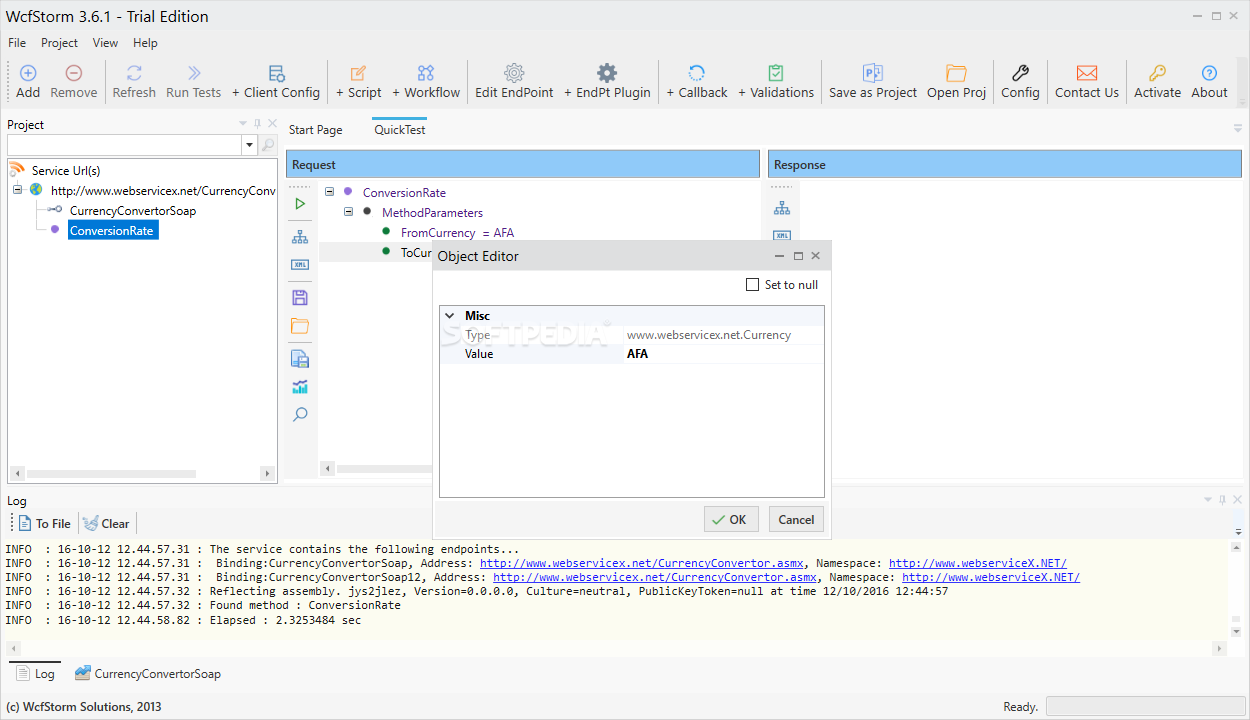Show Response pane XML view icon
Screen dimensions: 1250x720
tap(782, 235)
